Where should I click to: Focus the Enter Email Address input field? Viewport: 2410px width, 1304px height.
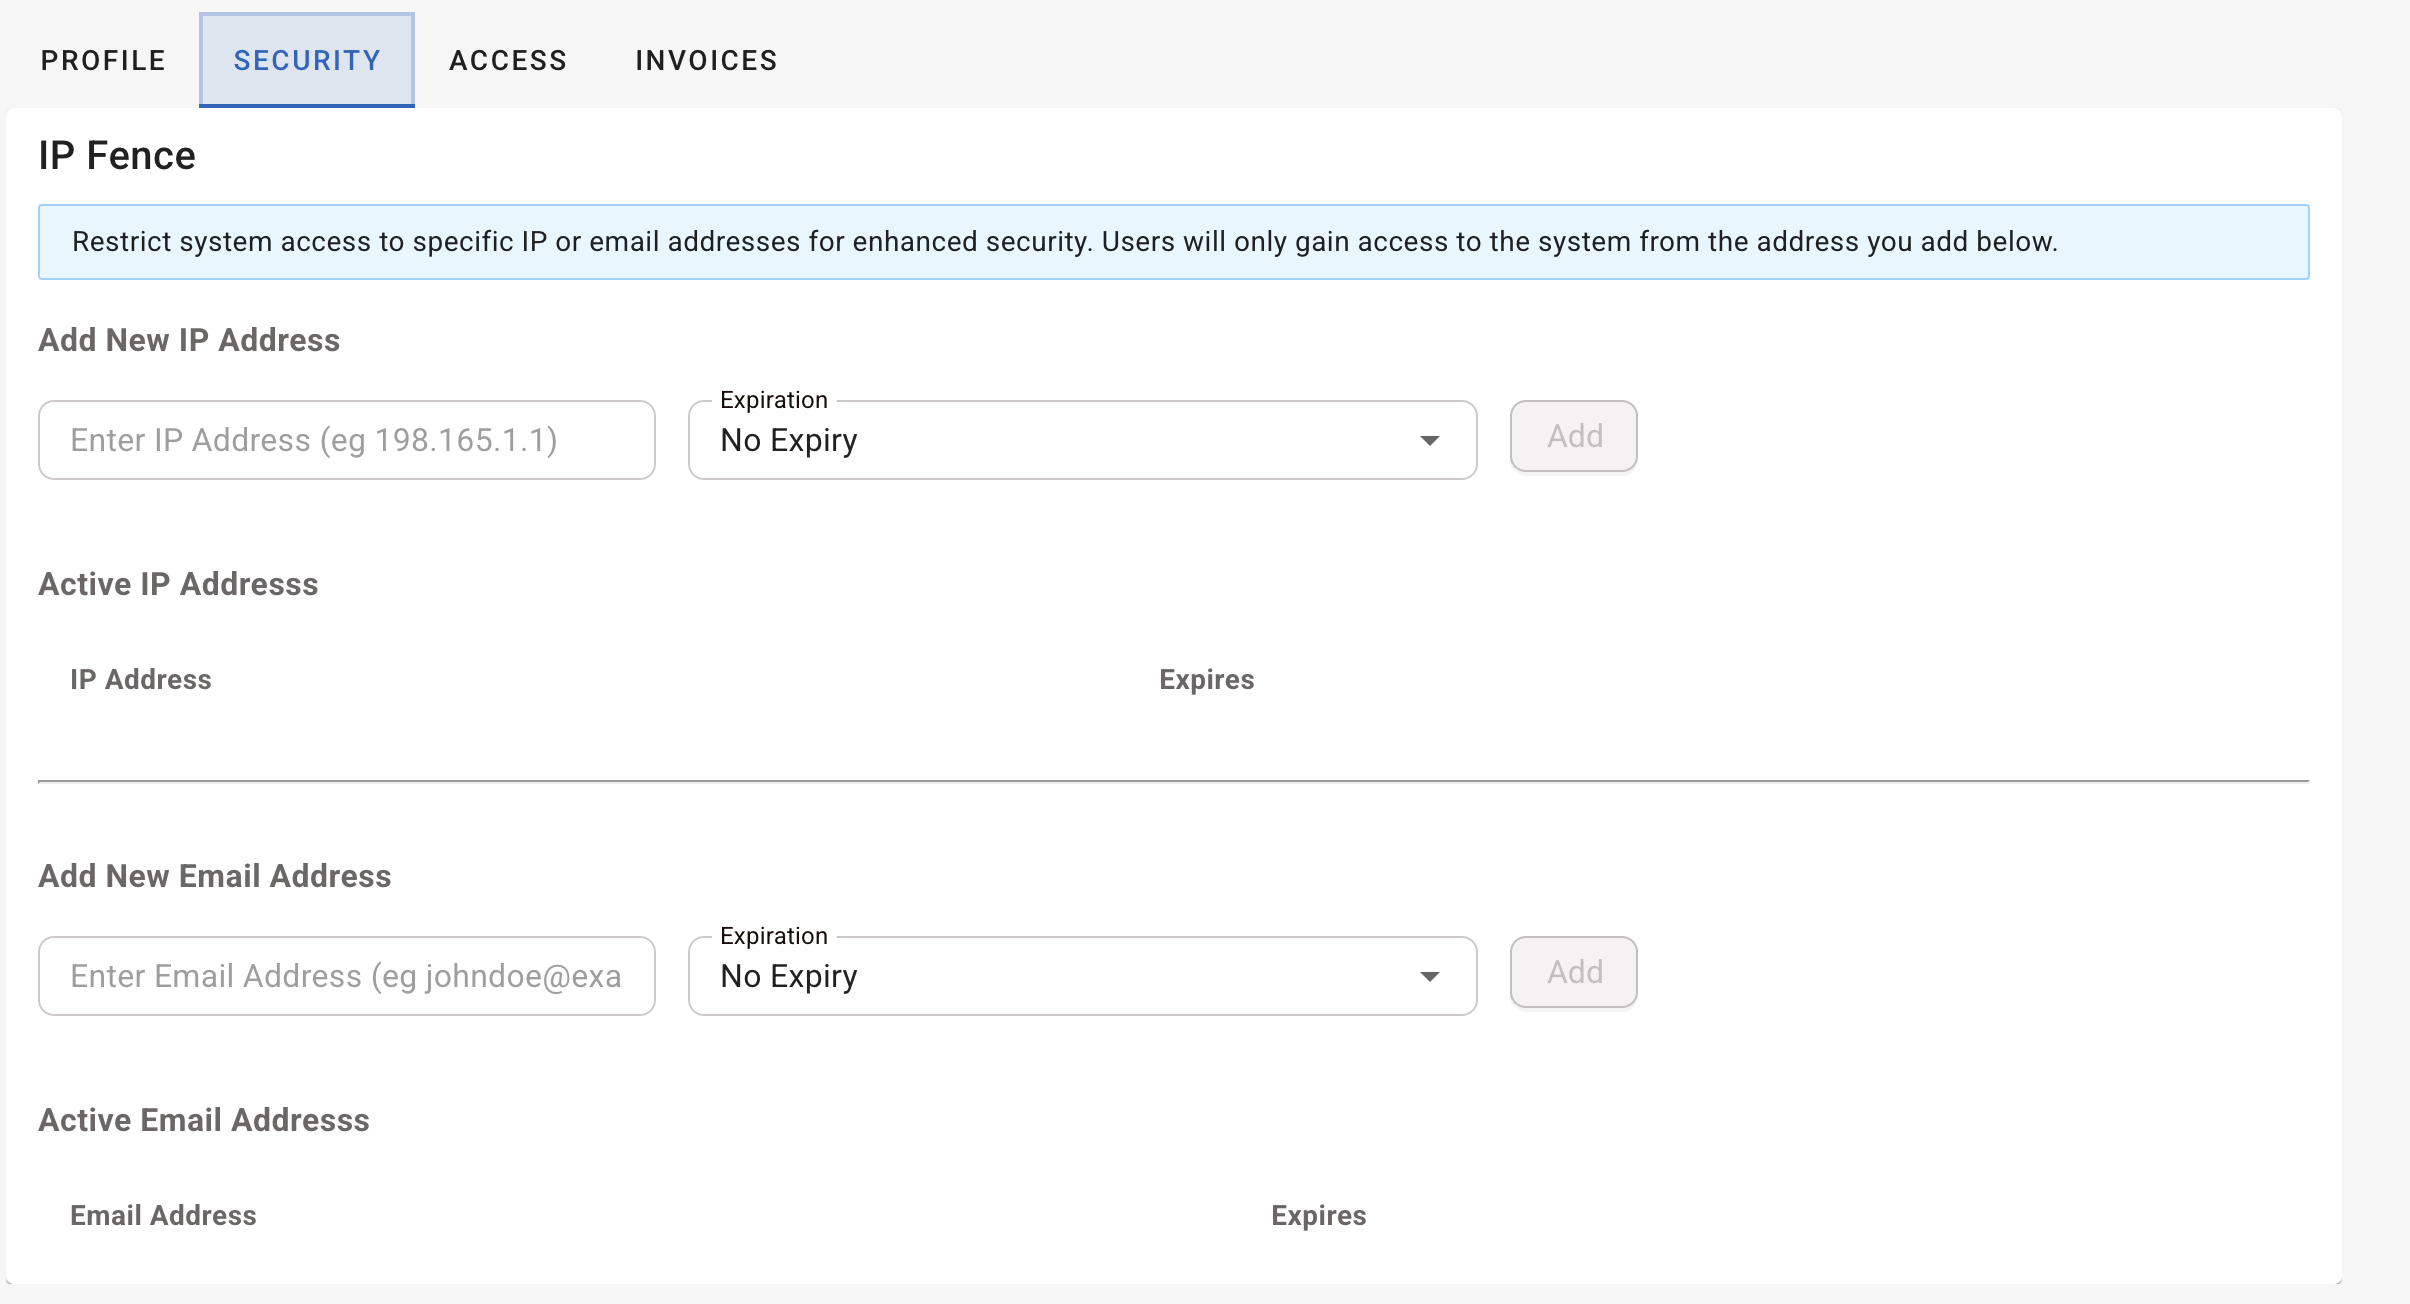[346, 976]
